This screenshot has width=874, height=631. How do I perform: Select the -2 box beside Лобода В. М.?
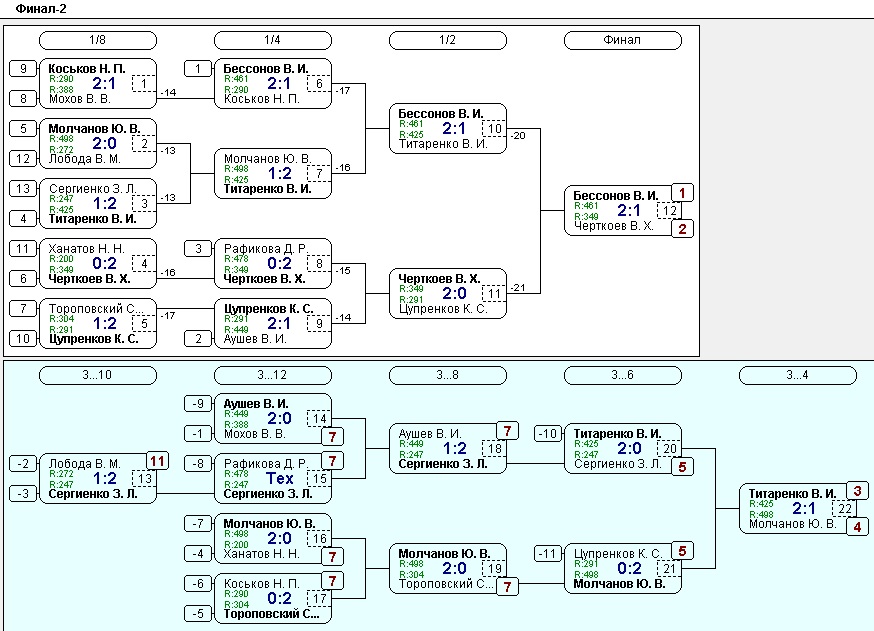(x=23, y=464)
